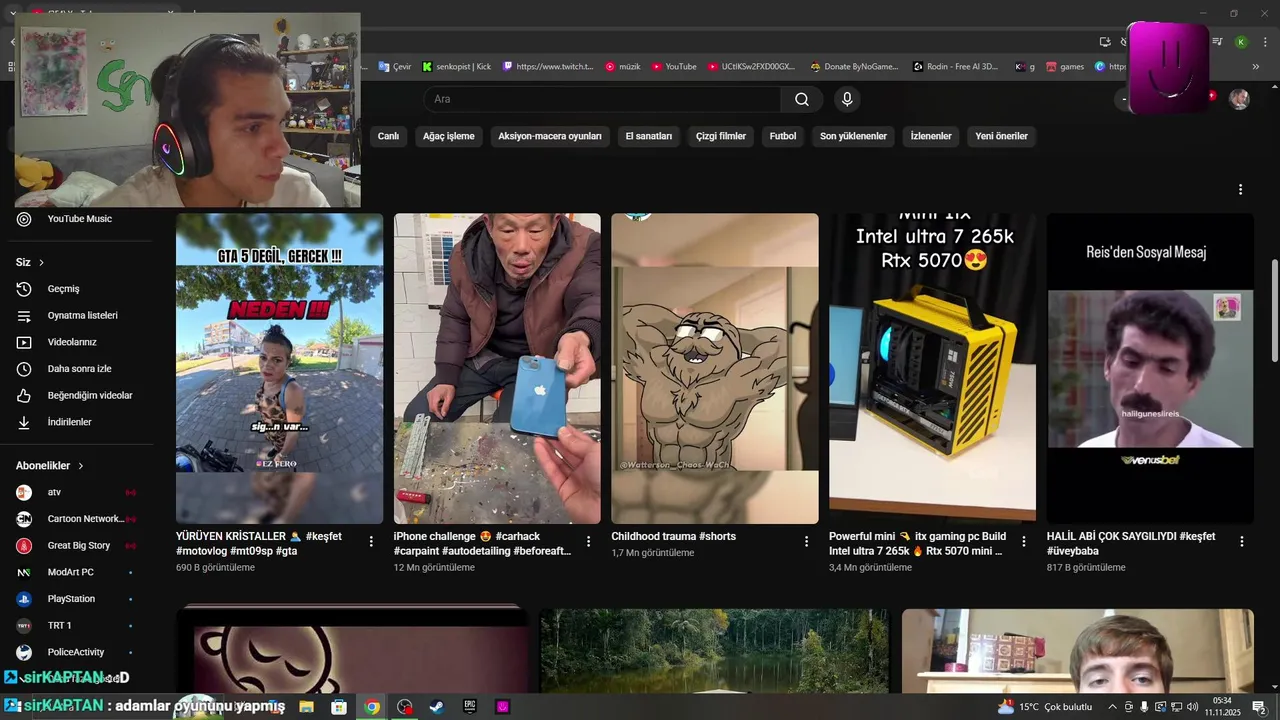Screen dimensions: 1280x720
Task: Open File Explorer from taskbar
Action: pyautogui.click(x=306, y=707)
